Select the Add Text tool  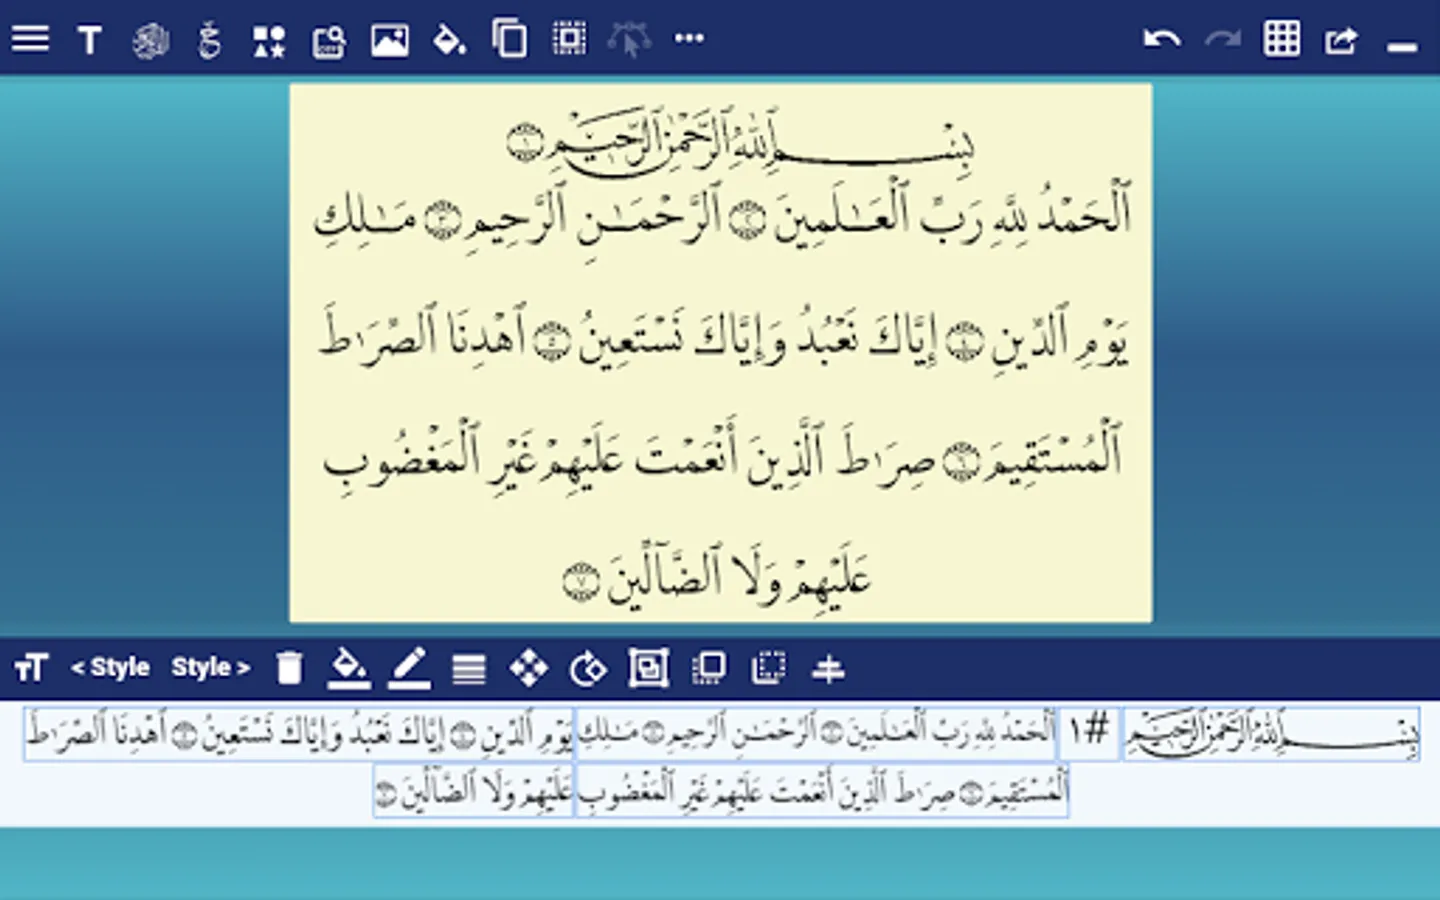(89, 40)
